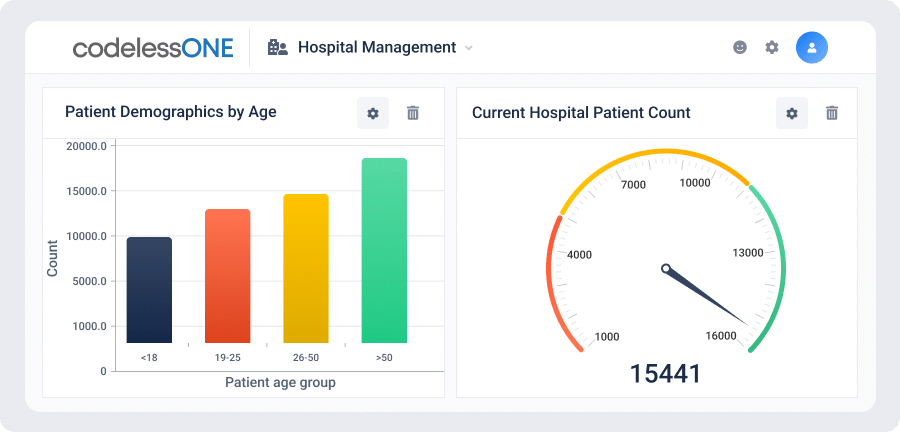
Task: Click the Patient Demographics by Age title
Action: 170,112
